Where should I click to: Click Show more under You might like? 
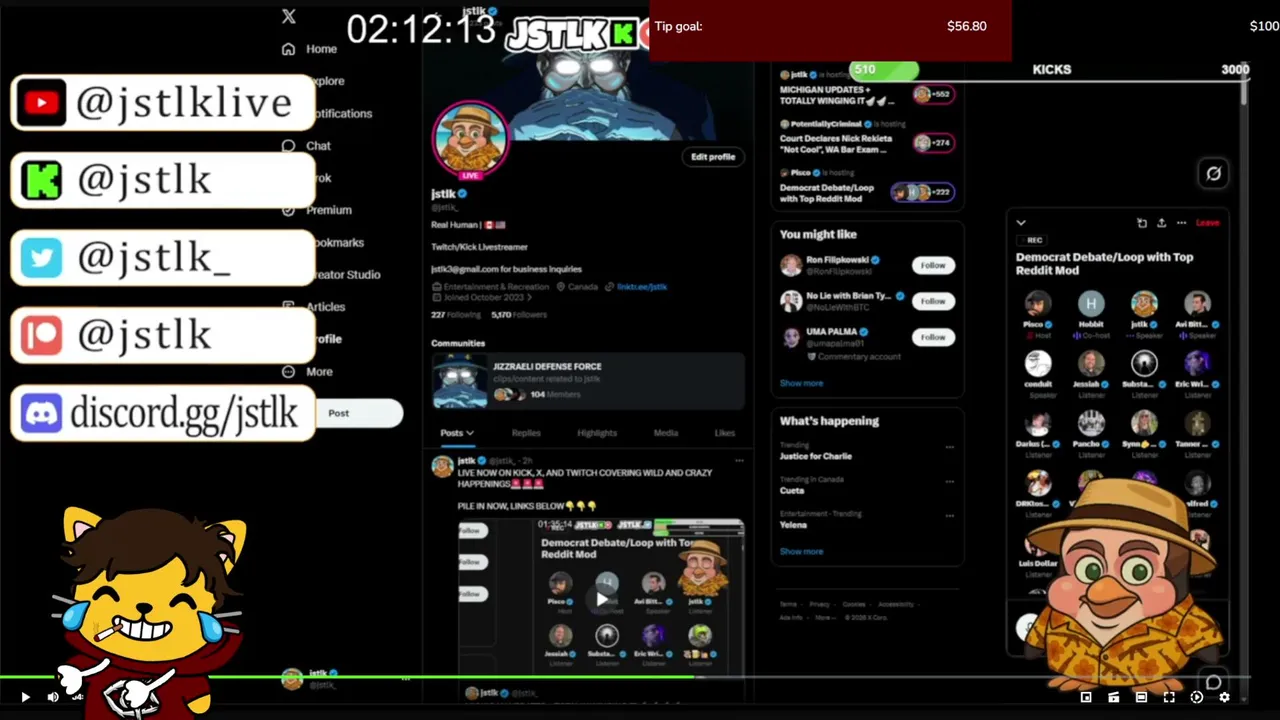802,383
